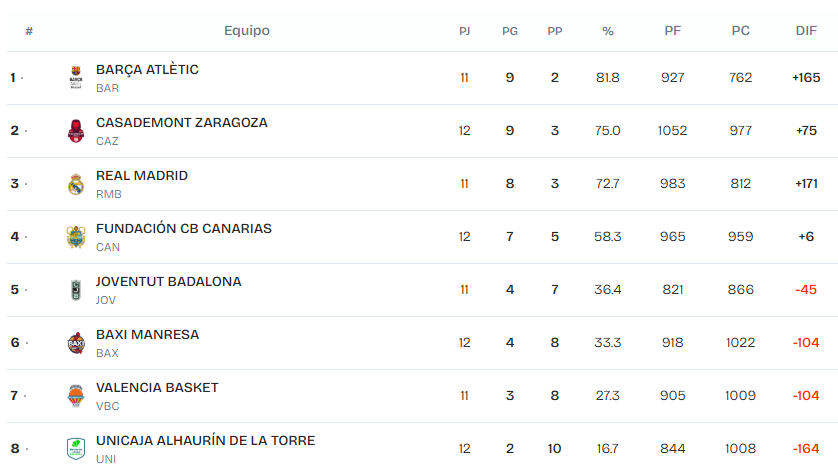
Task: Click the Casademont Zaragoza team crest
Action: point(76,131)
